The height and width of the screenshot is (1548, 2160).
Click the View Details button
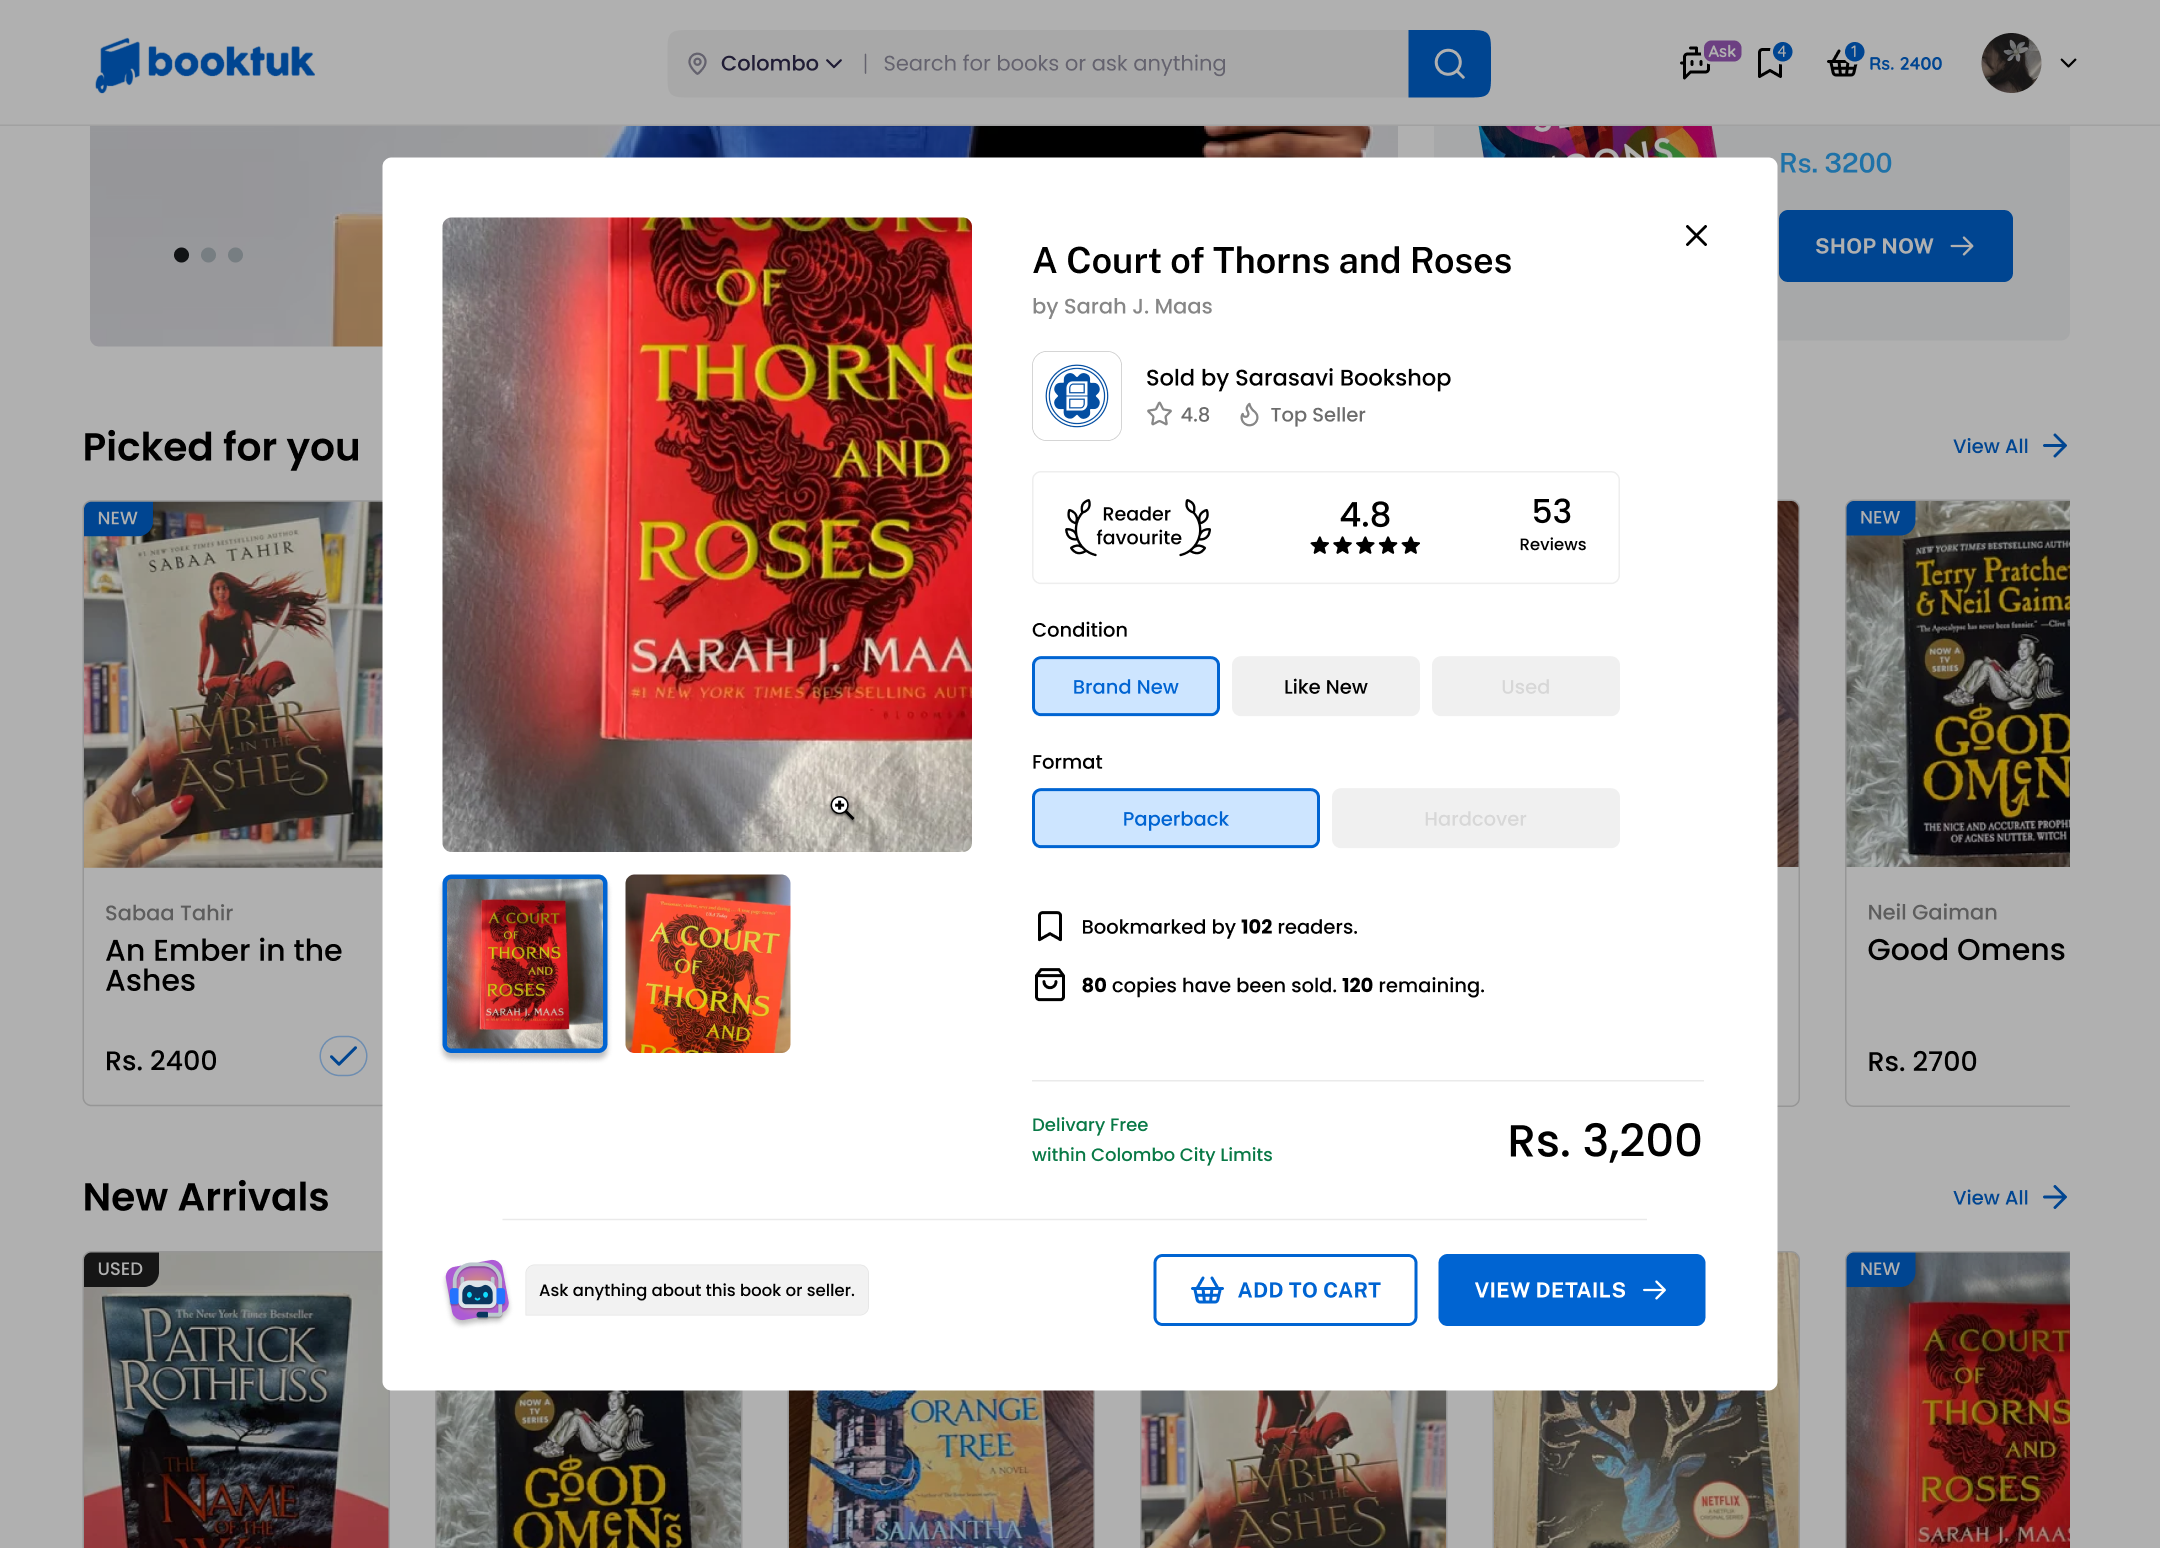[x=1571, y=1290]
